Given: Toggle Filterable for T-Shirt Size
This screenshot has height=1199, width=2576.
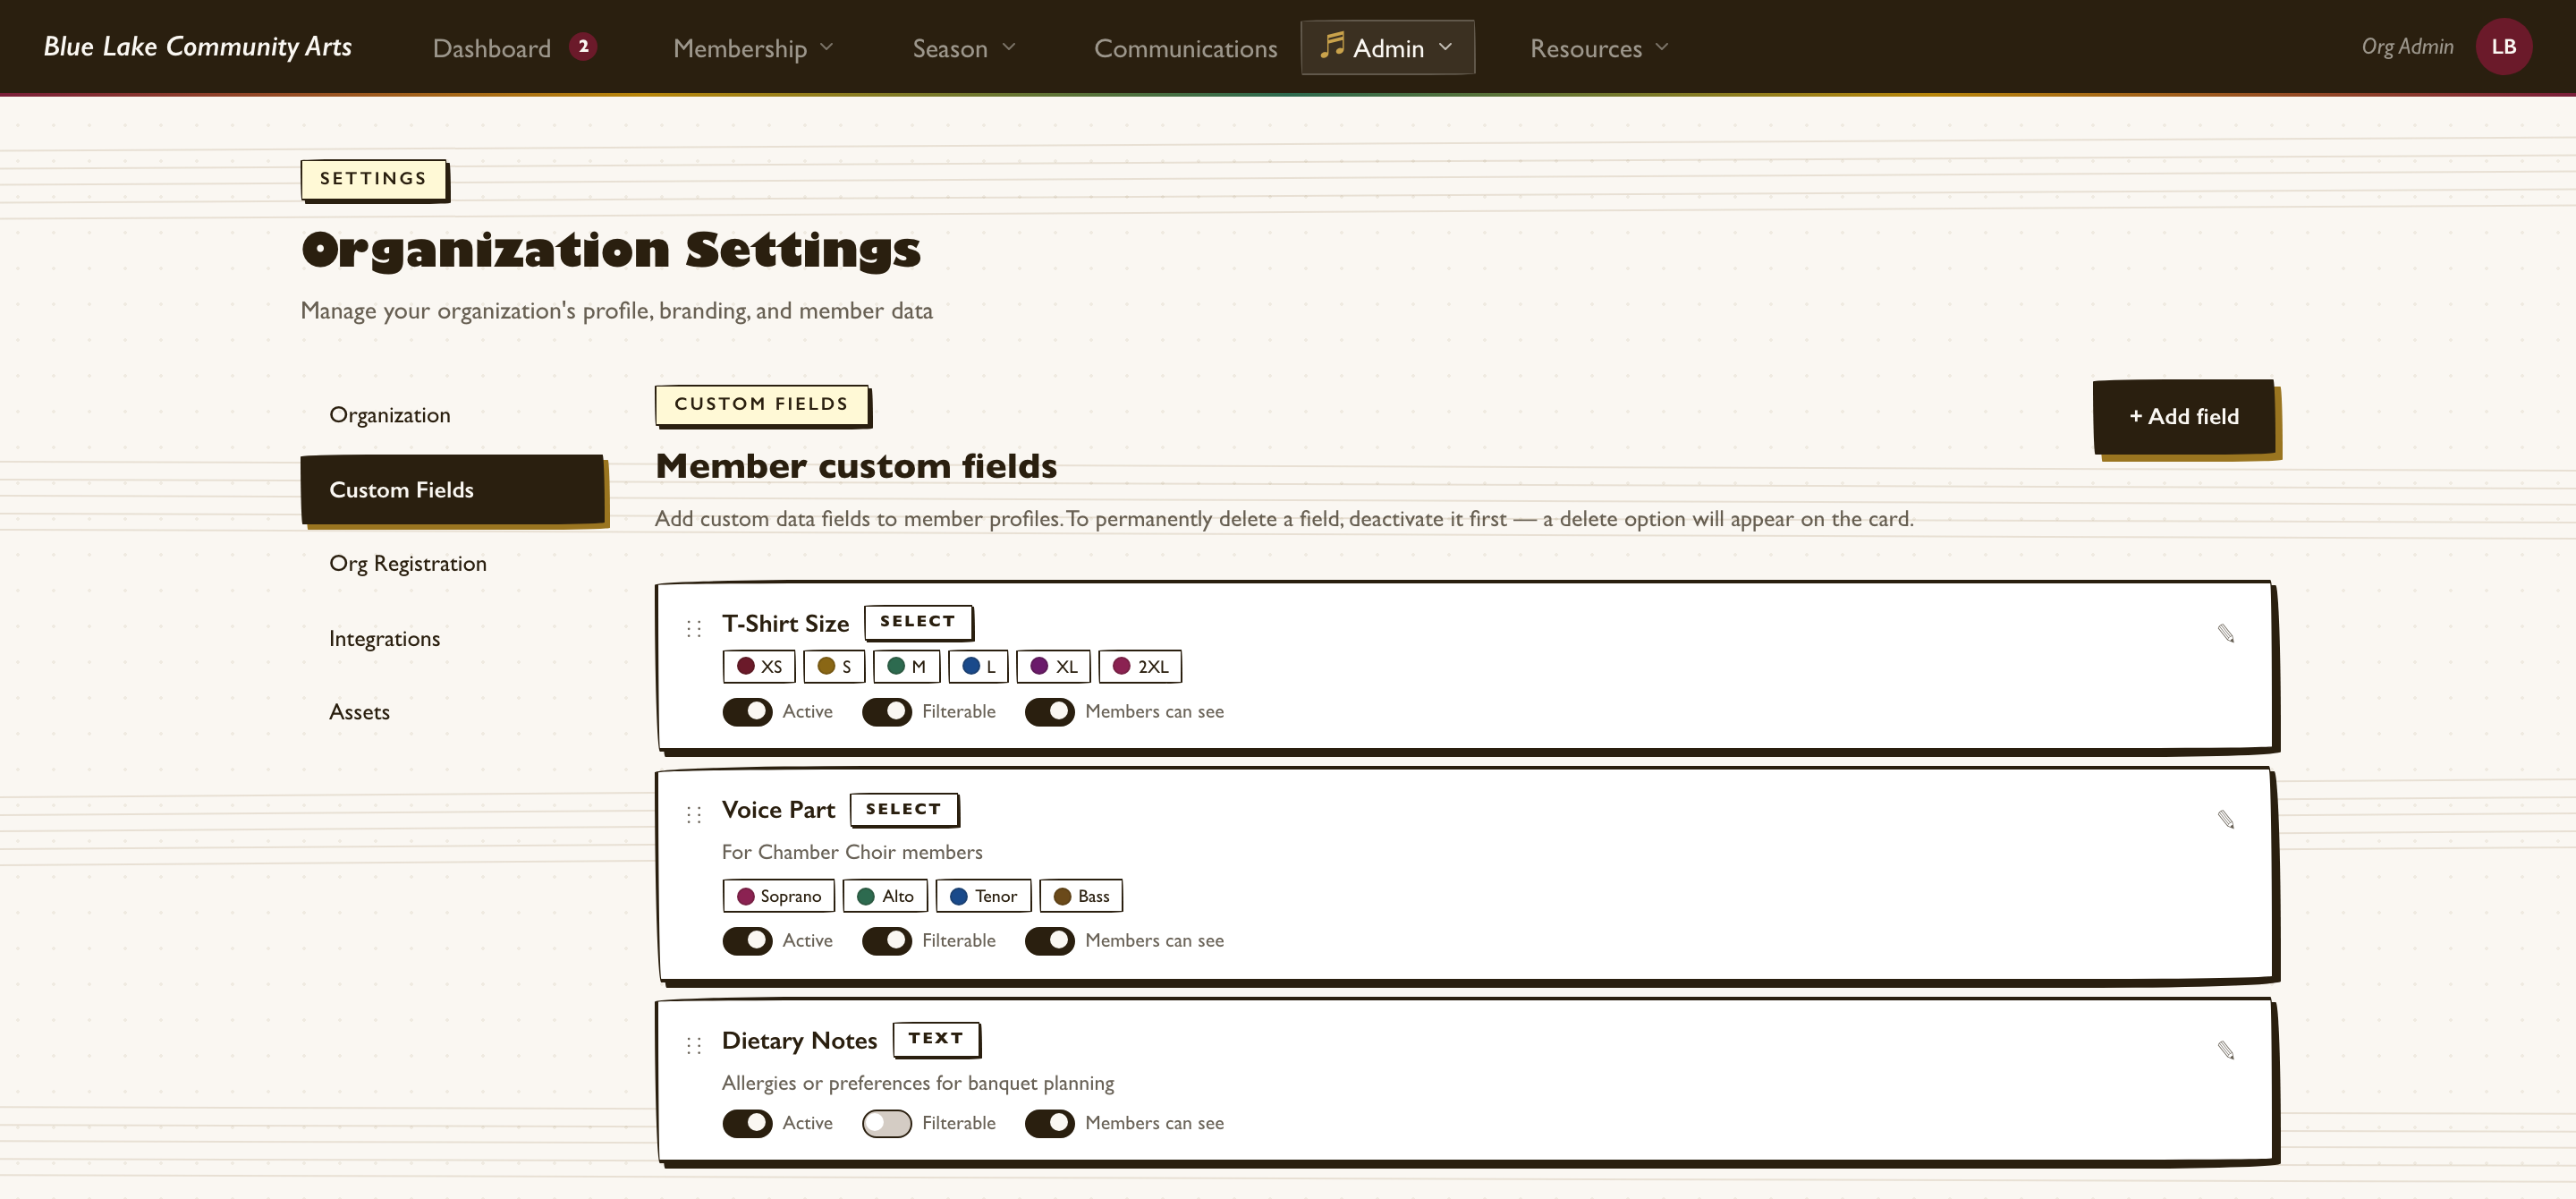Looking at the screenshot, I should point(886,712).
